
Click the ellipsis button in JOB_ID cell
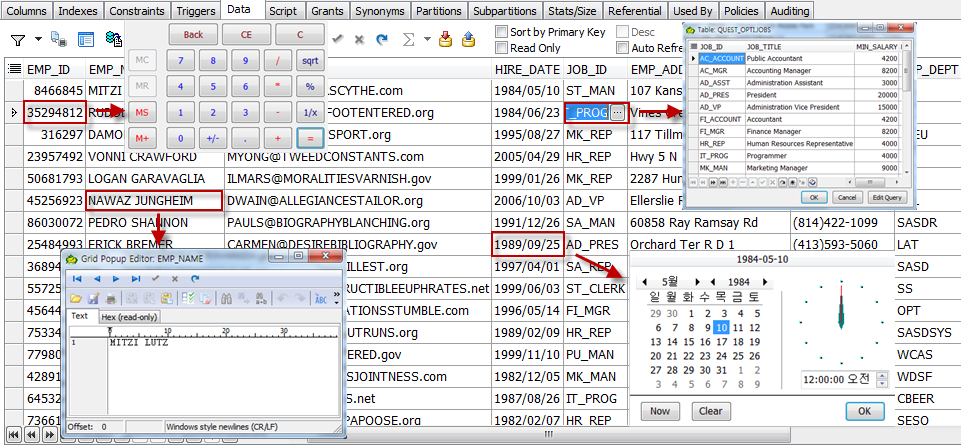[618, 113]
